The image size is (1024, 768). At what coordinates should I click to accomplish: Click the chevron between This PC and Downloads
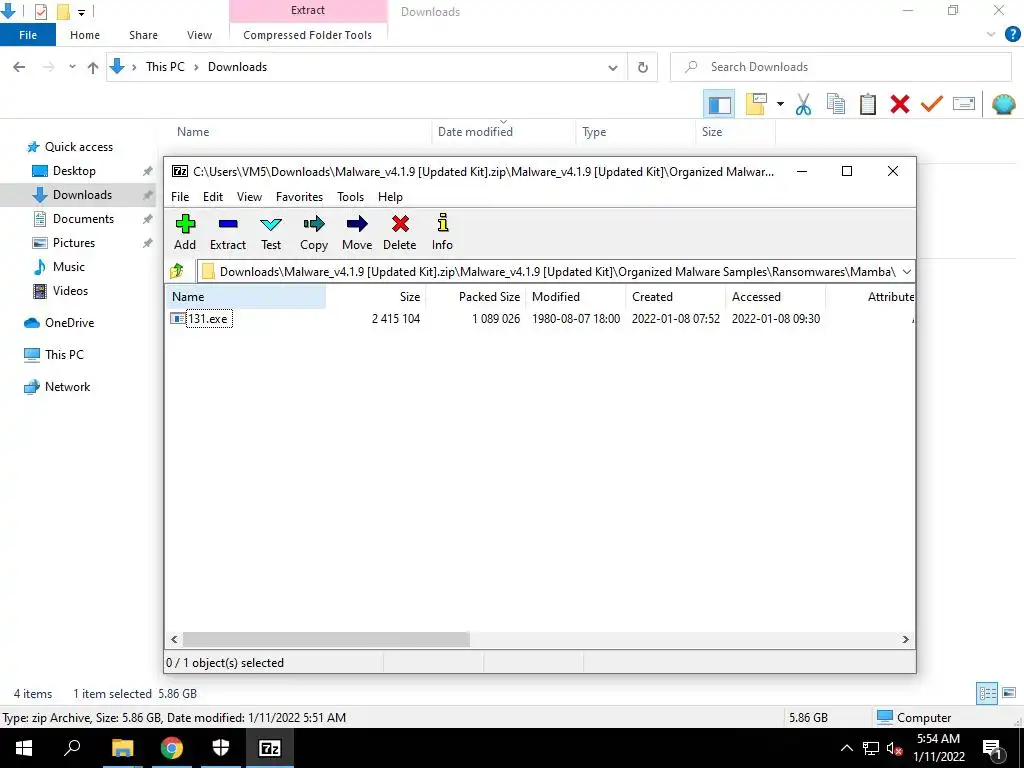coord(196,67)
